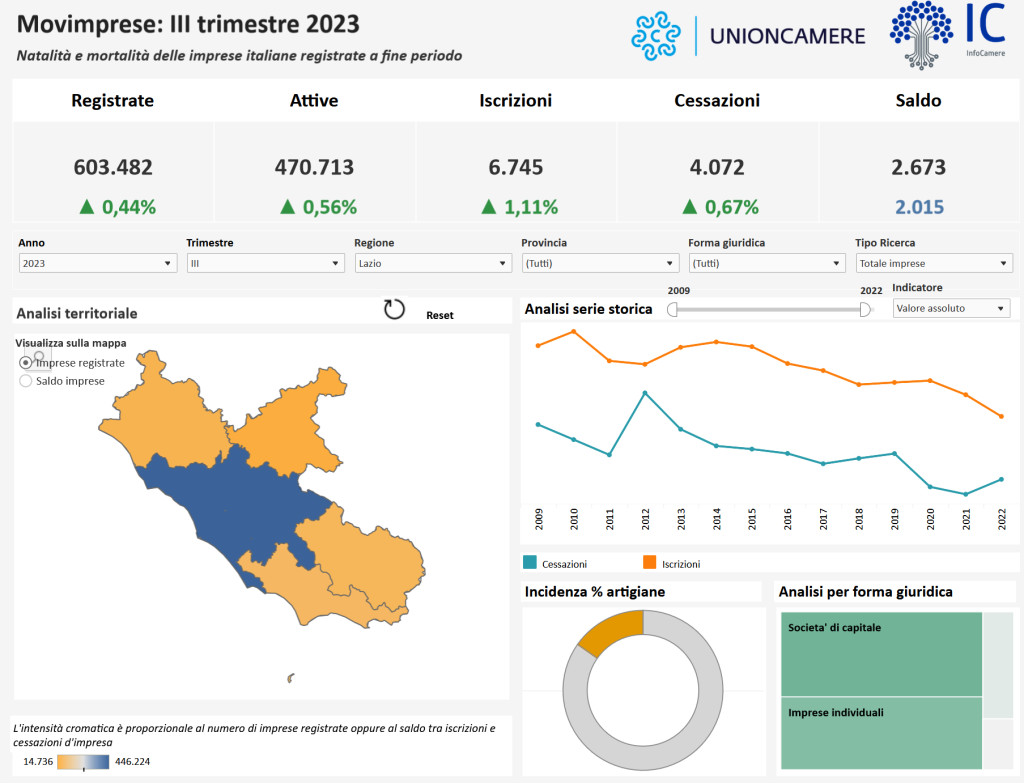The height and width of the screenshot is (783, 1024).
Task: Click the InfoCamere tree logo
Action: pyautogui.click(x=921, y=33)
